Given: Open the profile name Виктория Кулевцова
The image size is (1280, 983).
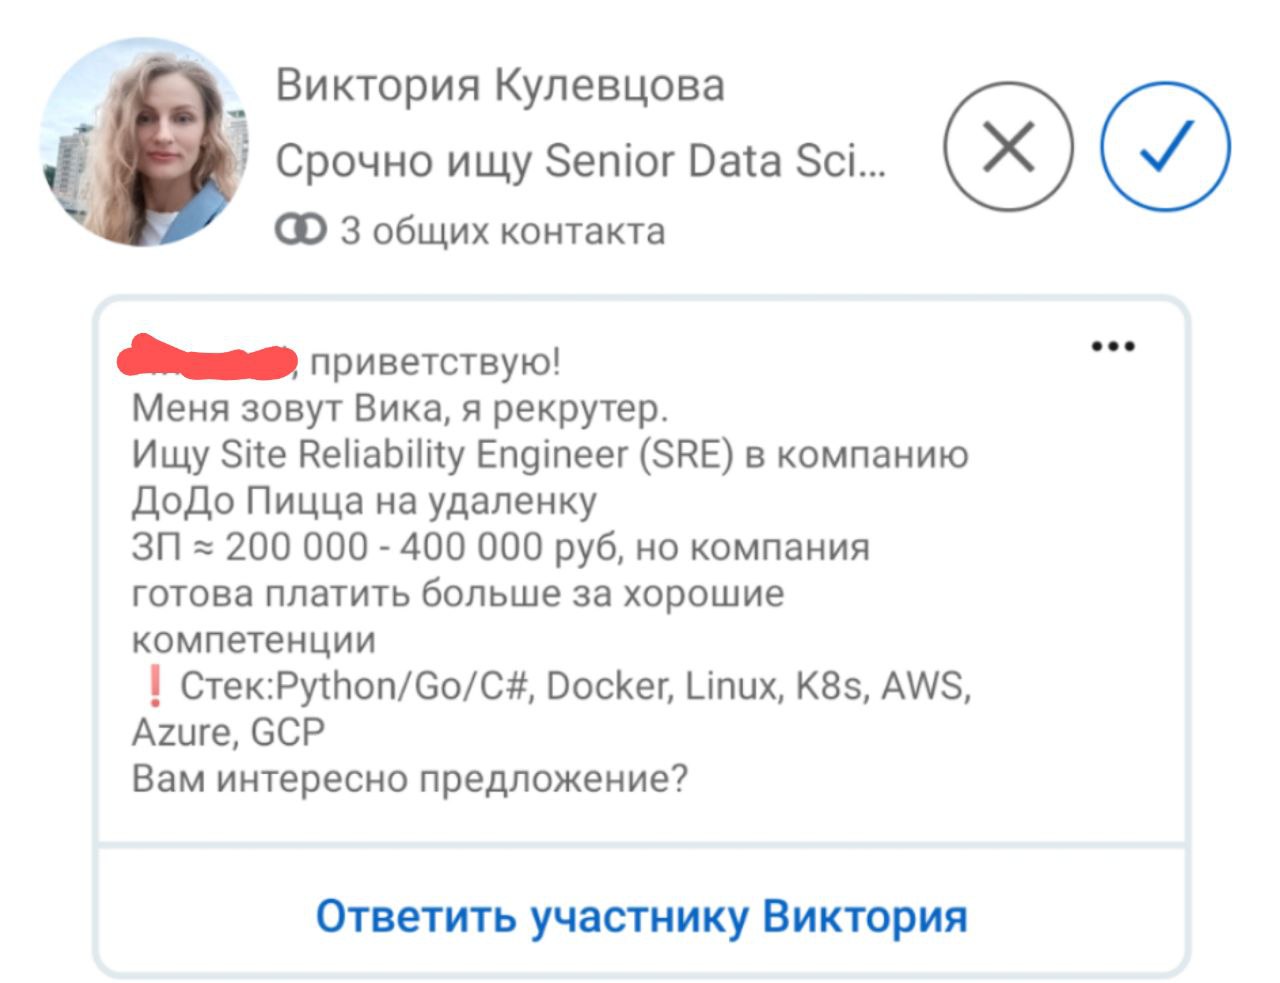Looking at the screenshot, I should point(500,85).
